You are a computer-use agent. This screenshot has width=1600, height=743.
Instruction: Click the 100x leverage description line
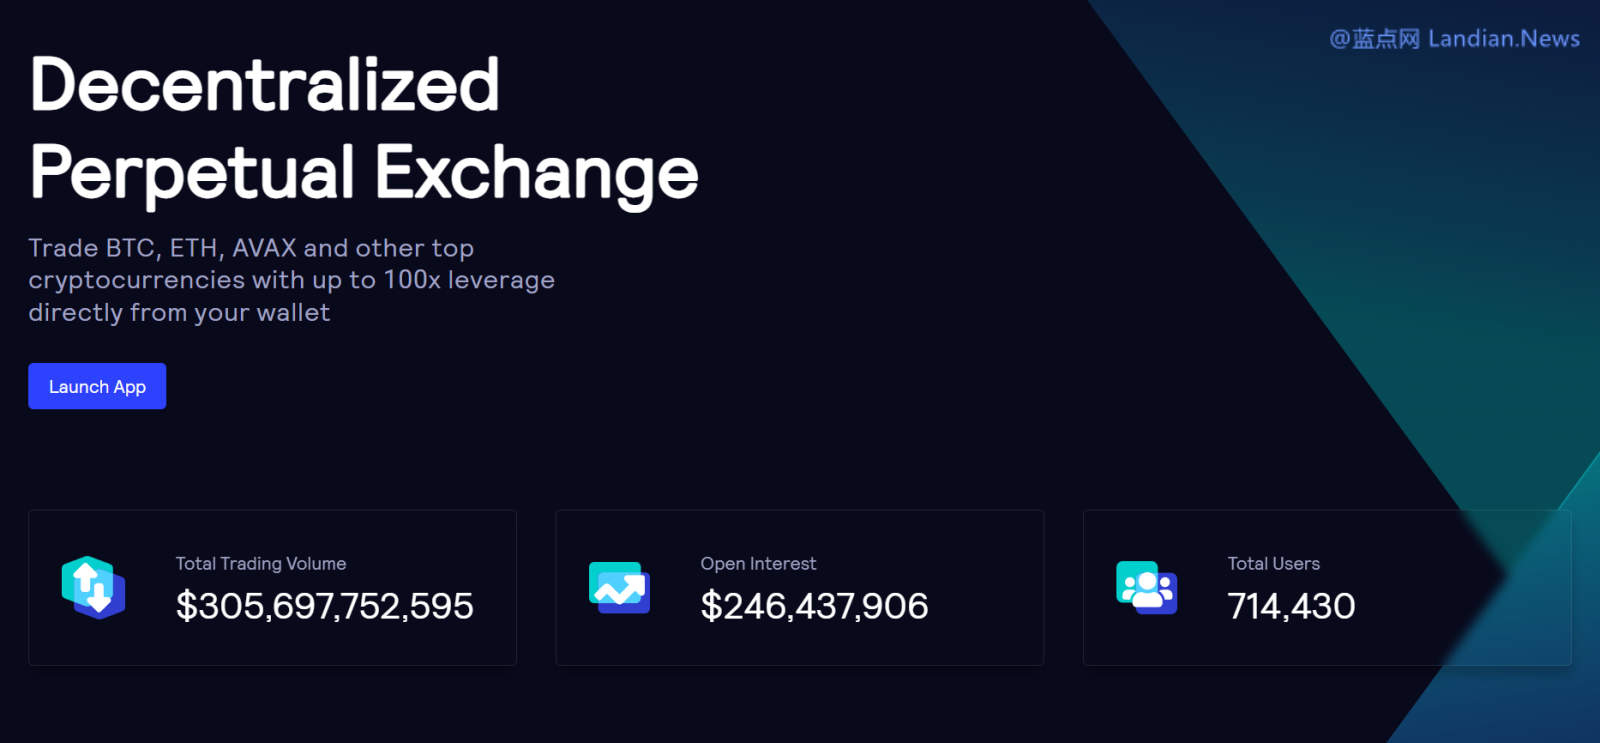(291, 280)
